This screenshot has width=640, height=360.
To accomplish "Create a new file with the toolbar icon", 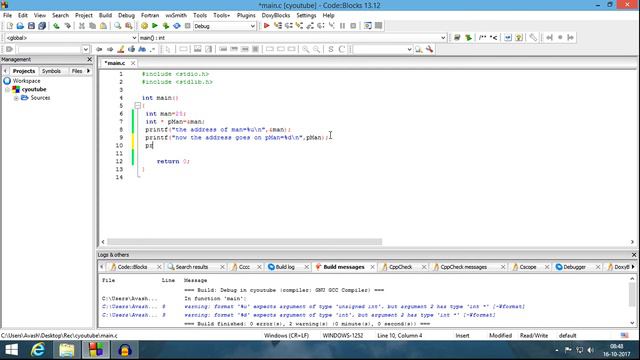I will [x=9, y=26].
